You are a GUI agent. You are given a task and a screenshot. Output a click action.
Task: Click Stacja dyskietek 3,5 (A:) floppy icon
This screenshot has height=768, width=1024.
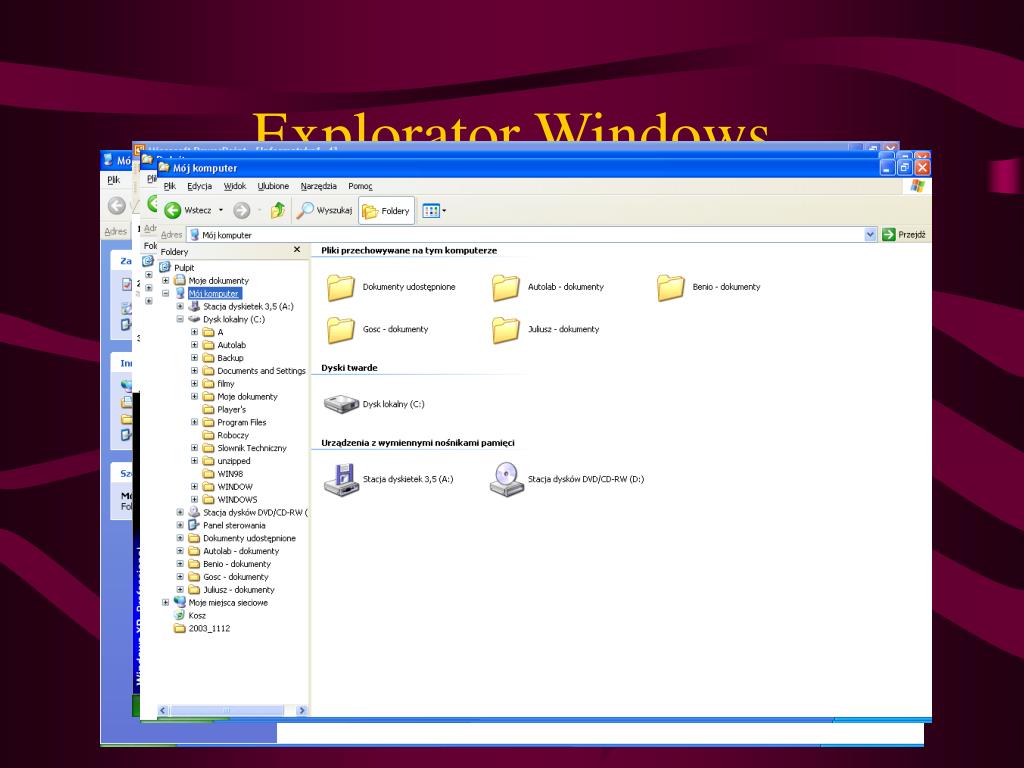click(342, 479)
